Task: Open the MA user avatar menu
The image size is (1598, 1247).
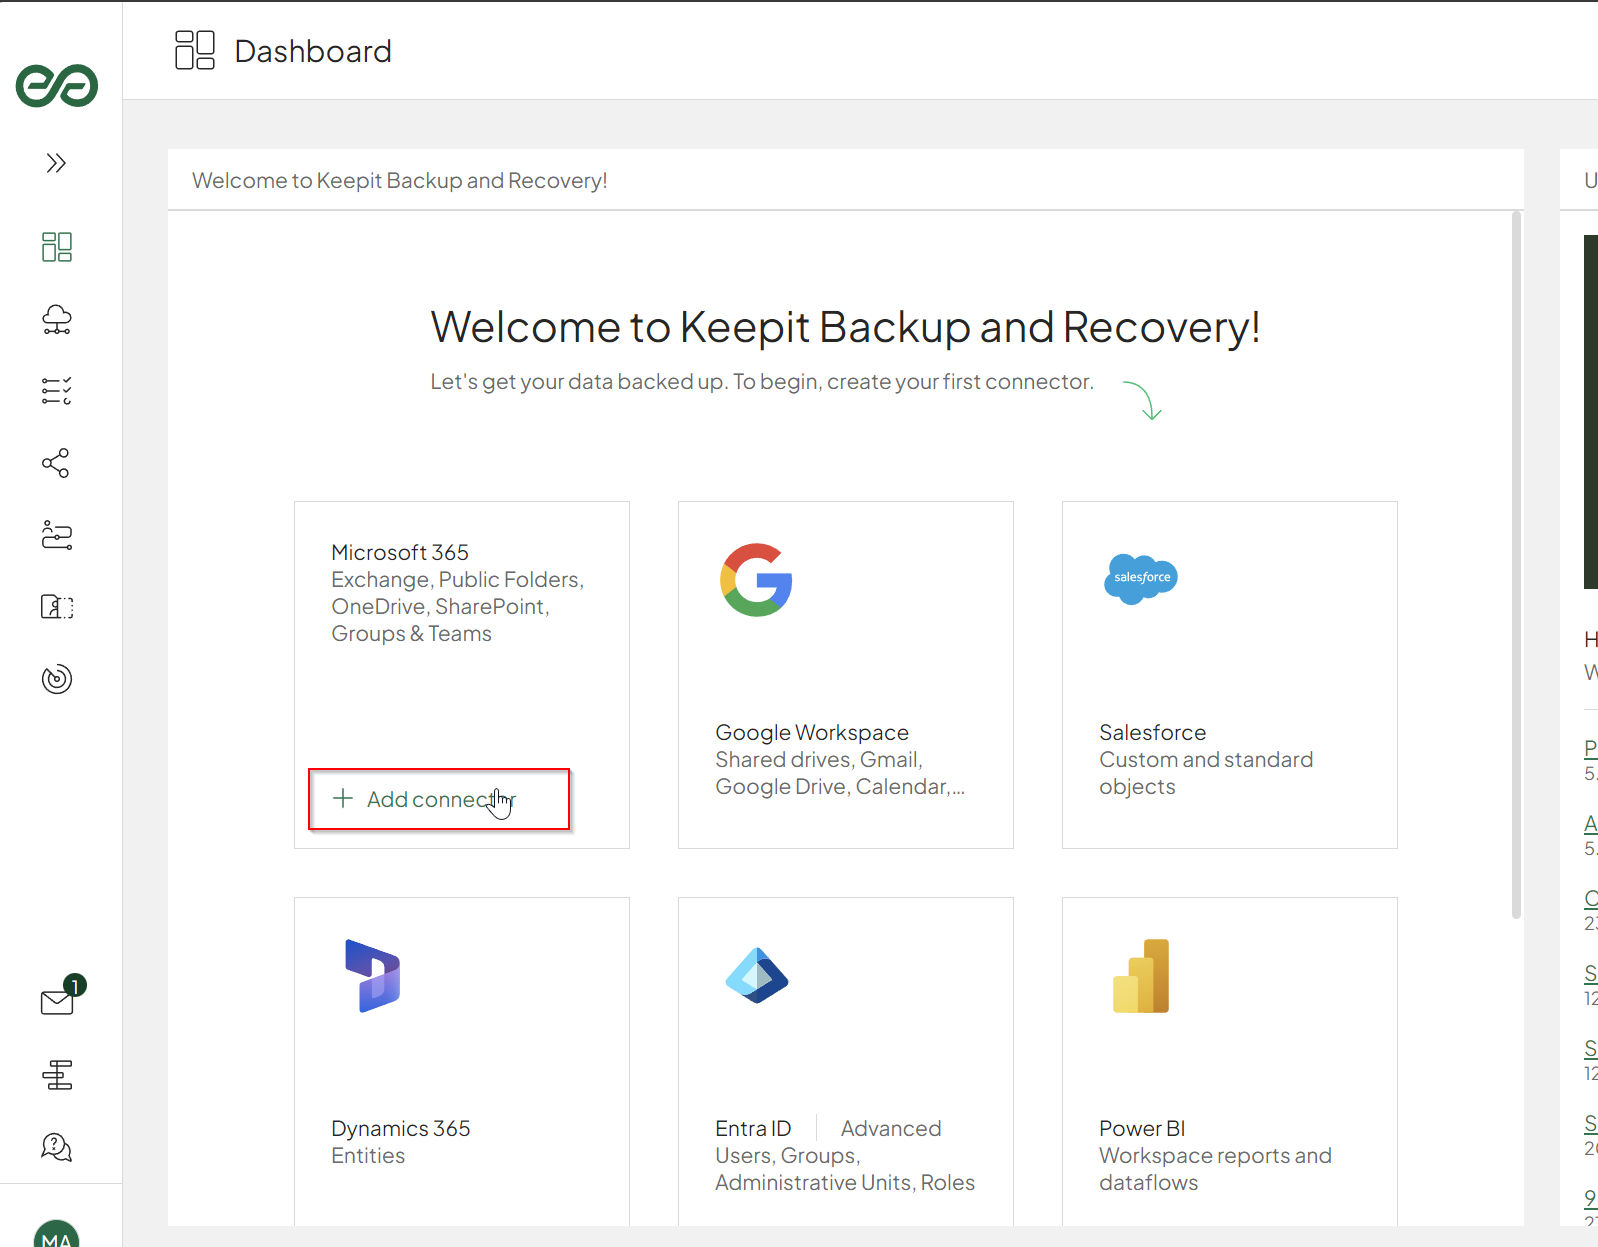Action: click(x=57, y=1234)
